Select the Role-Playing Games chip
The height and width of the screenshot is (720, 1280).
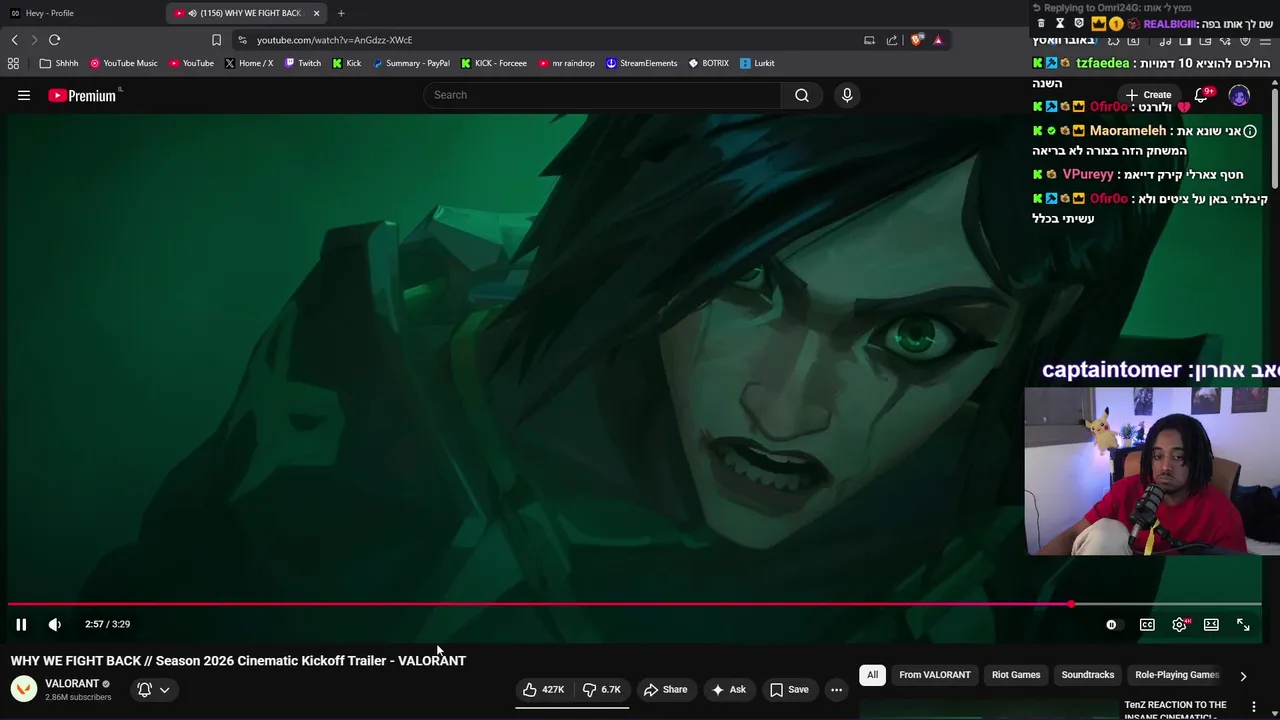(x=1177, y=675)
